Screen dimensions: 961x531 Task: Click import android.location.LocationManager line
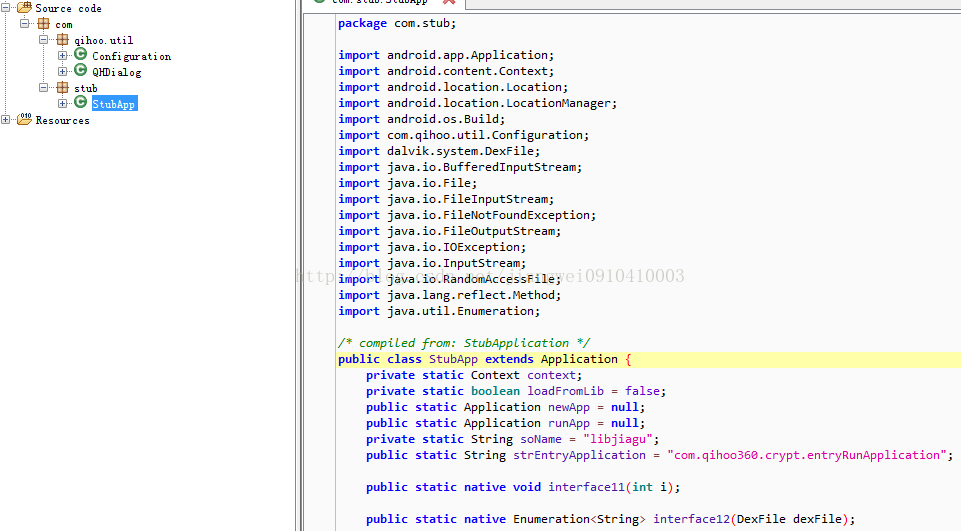pyautogui.click(x=477, y=103)
